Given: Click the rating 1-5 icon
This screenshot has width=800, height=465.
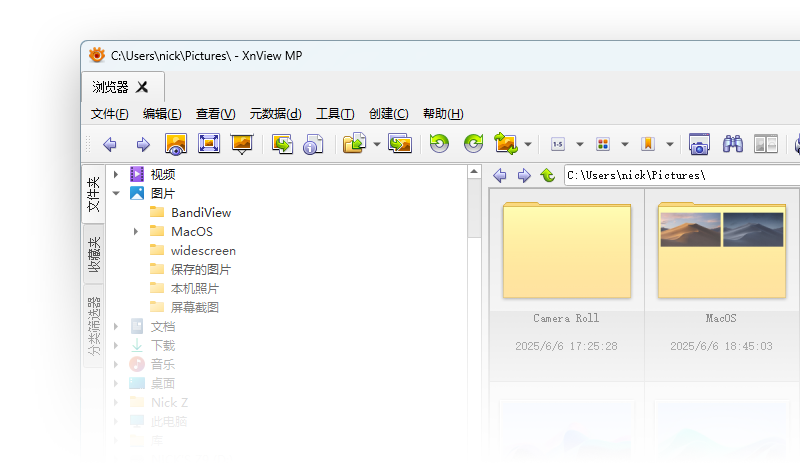Looking at the screenshot, I should (x=558, y=144).
